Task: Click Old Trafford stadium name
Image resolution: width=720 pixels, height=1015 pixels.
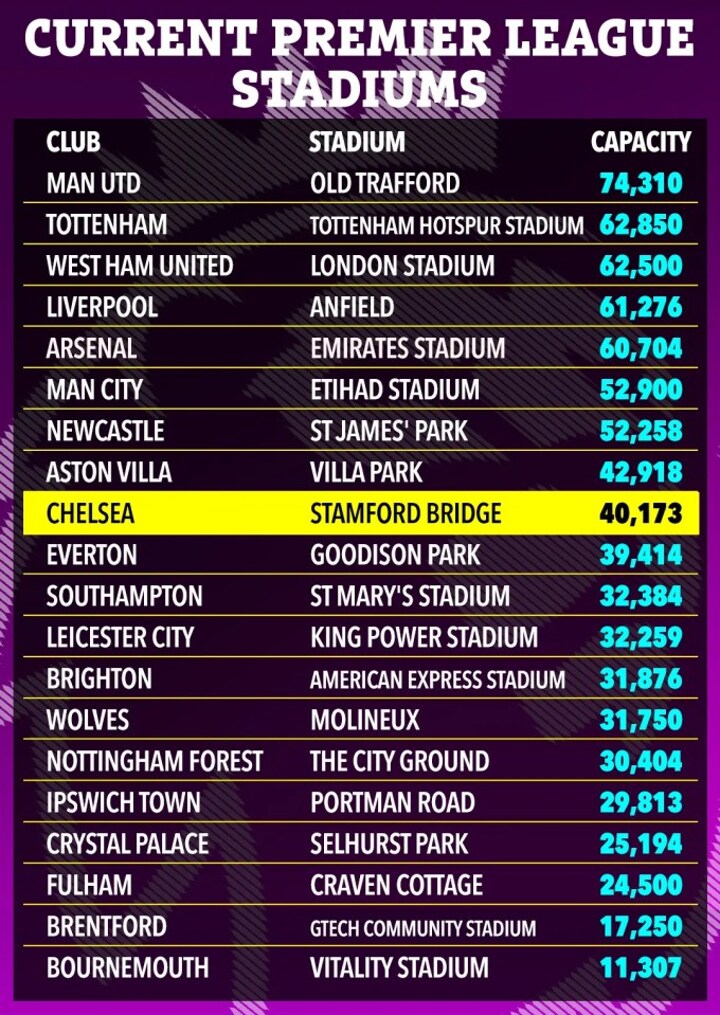Action: [385, 184]
